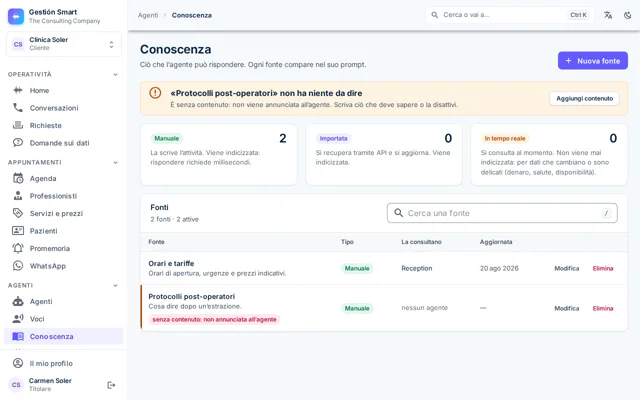This screenshot has height=400, width=640.
Task: Click the search magnifier in the top bar
Action: (x=435, y=15)
